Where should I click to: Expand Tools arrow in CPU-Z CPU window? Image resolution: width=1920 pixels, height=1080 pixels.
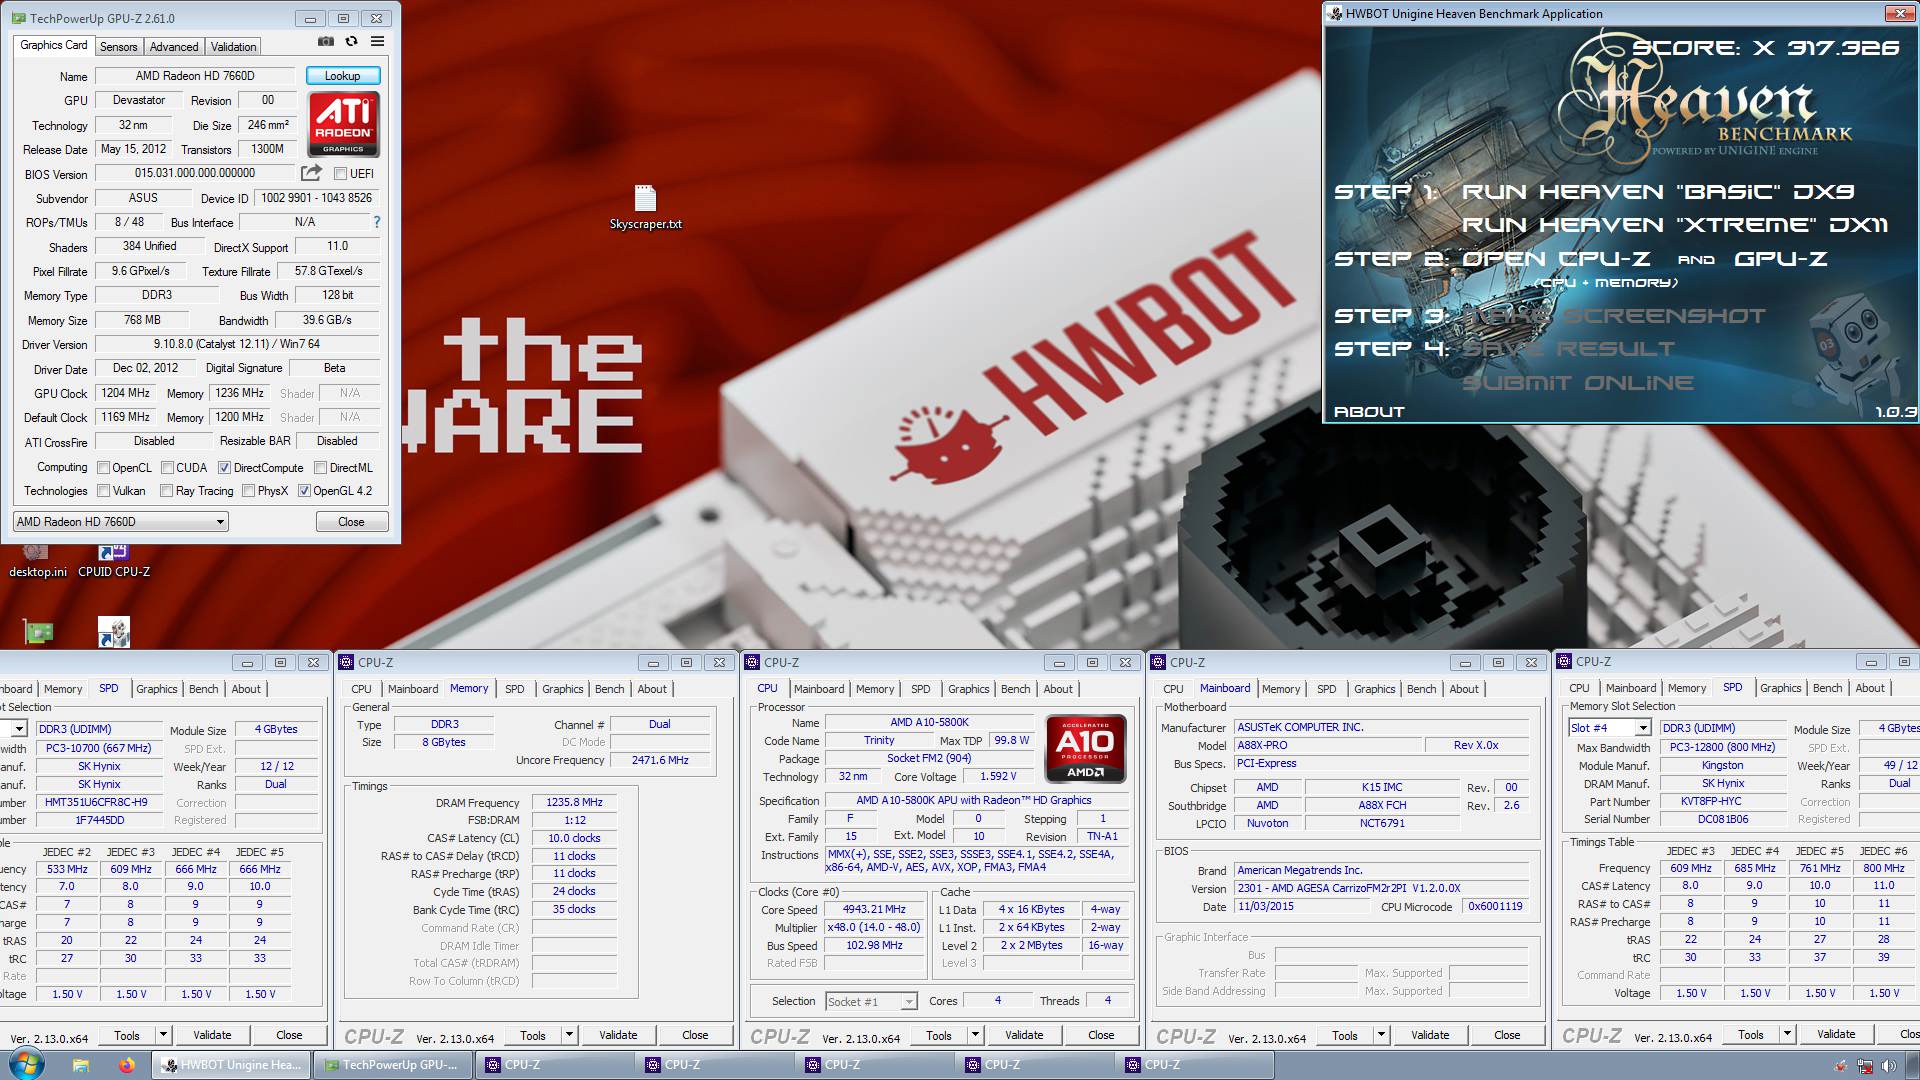click(975, 1035)
